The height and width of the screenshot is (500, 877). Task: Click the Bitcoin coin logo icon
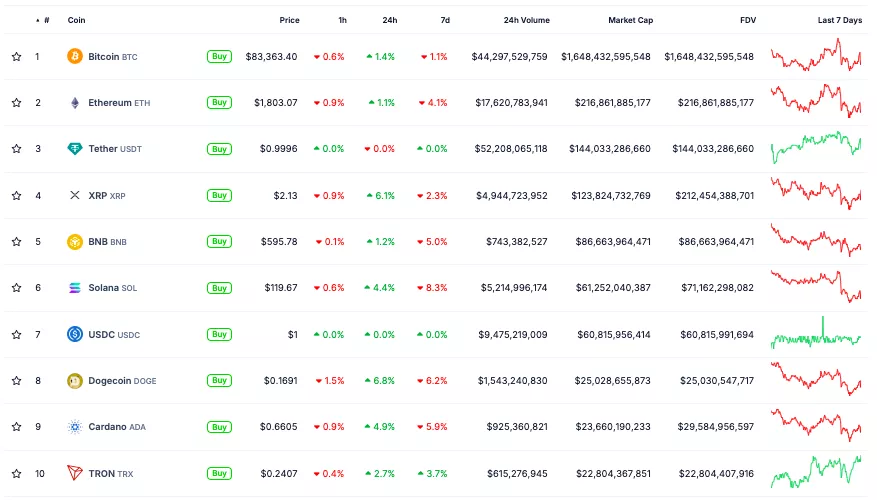[x=75, y=57]
